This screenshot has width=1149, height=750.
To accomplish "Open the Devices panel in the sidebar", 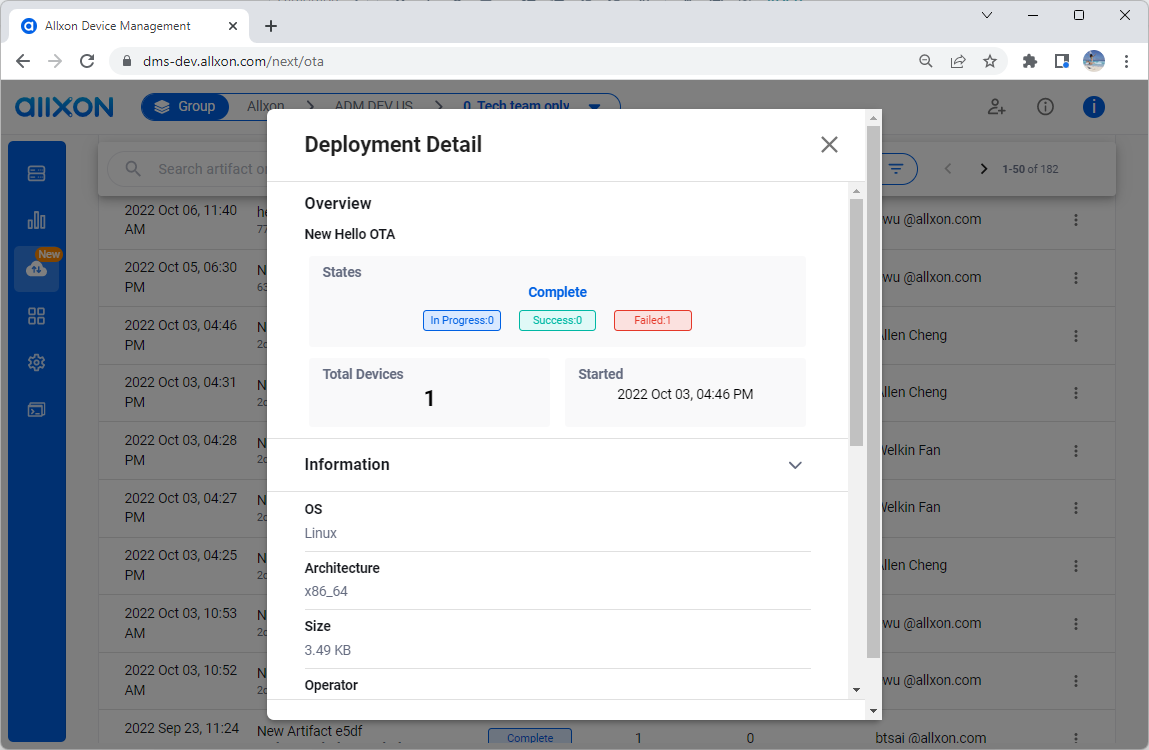I will [37, 172].
